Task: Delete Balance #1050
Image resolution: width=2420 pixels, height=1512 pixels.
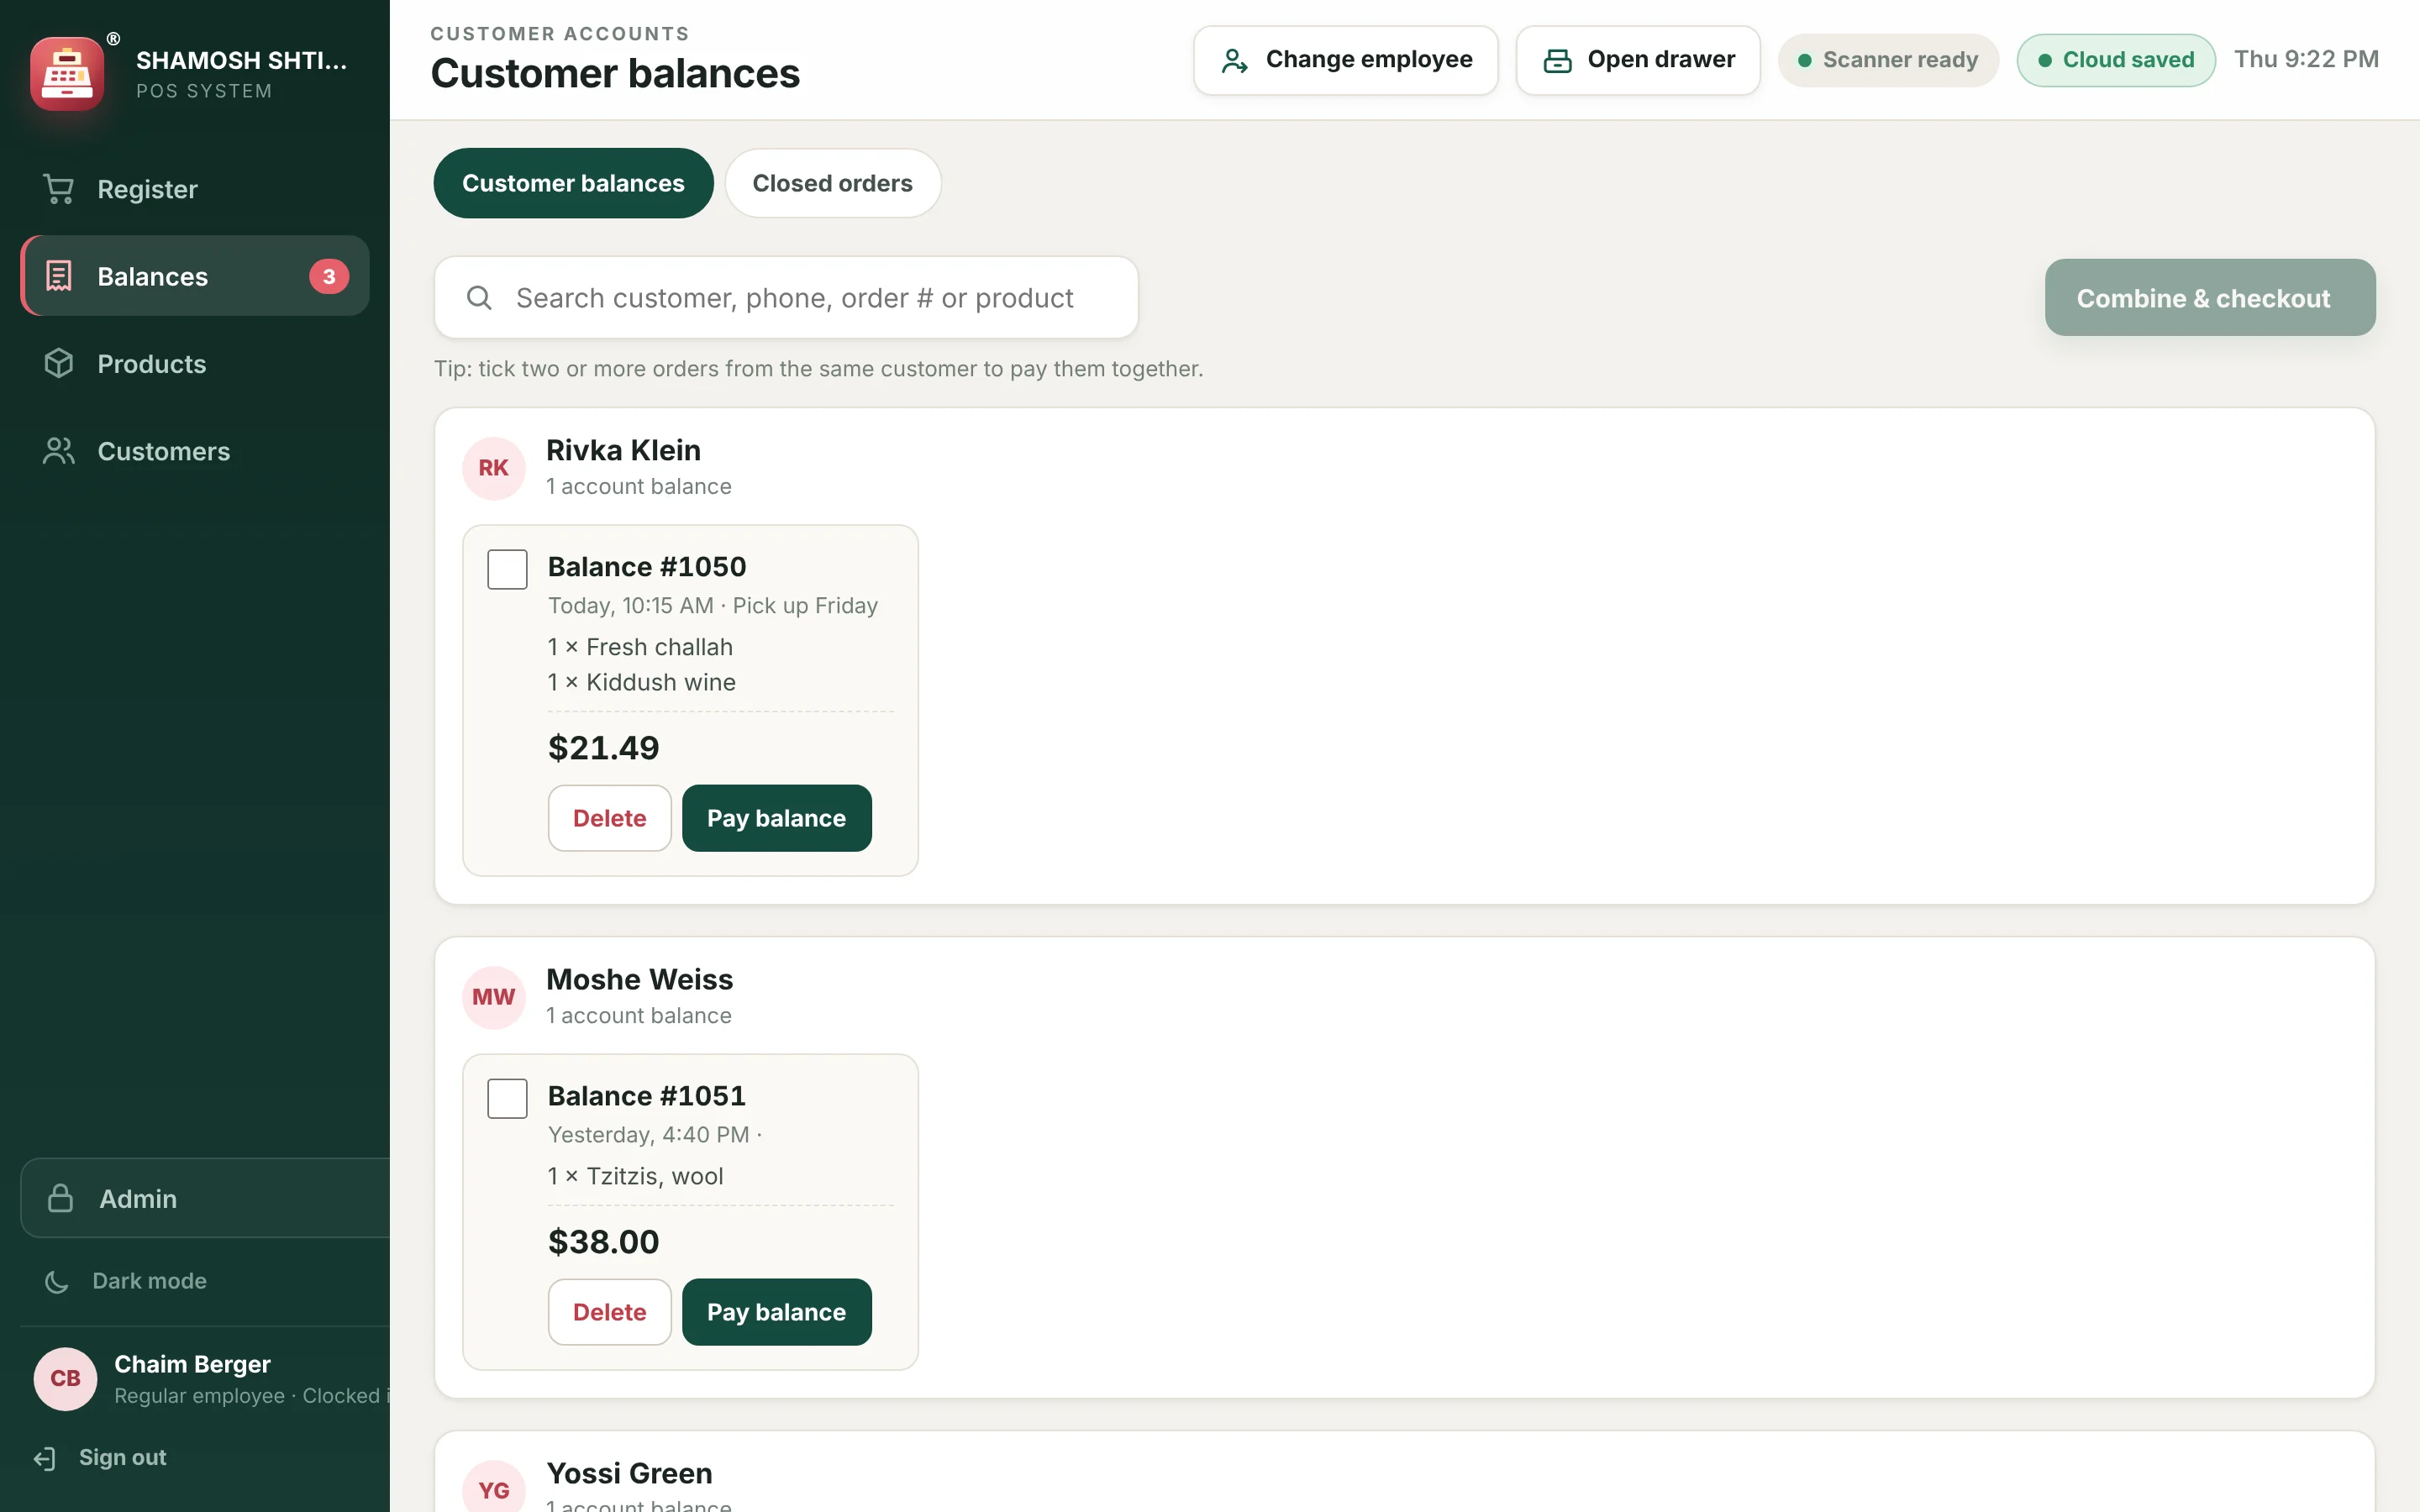Action: (x=609, y=818)
